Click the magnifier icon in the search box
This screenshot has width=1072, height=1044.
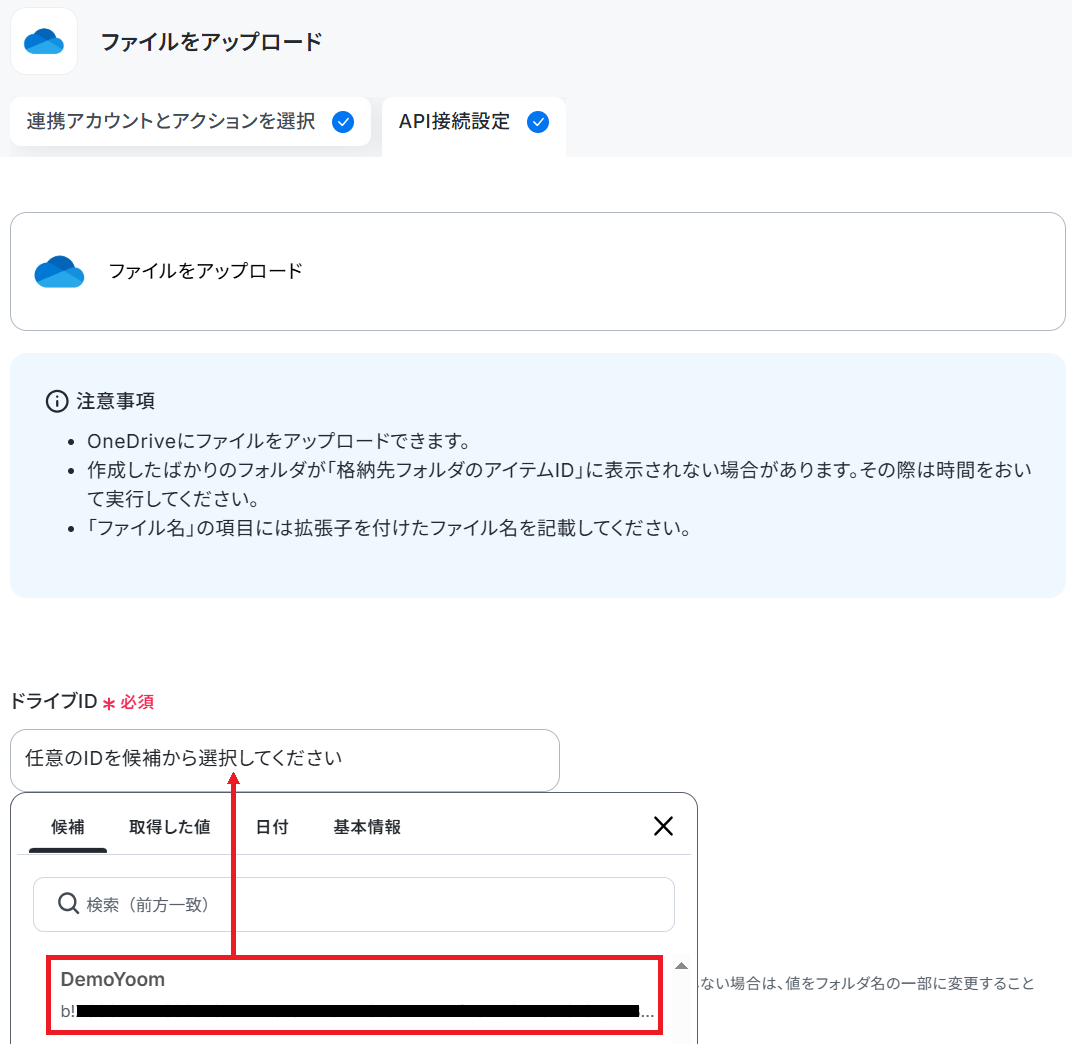tap(68, 903)
